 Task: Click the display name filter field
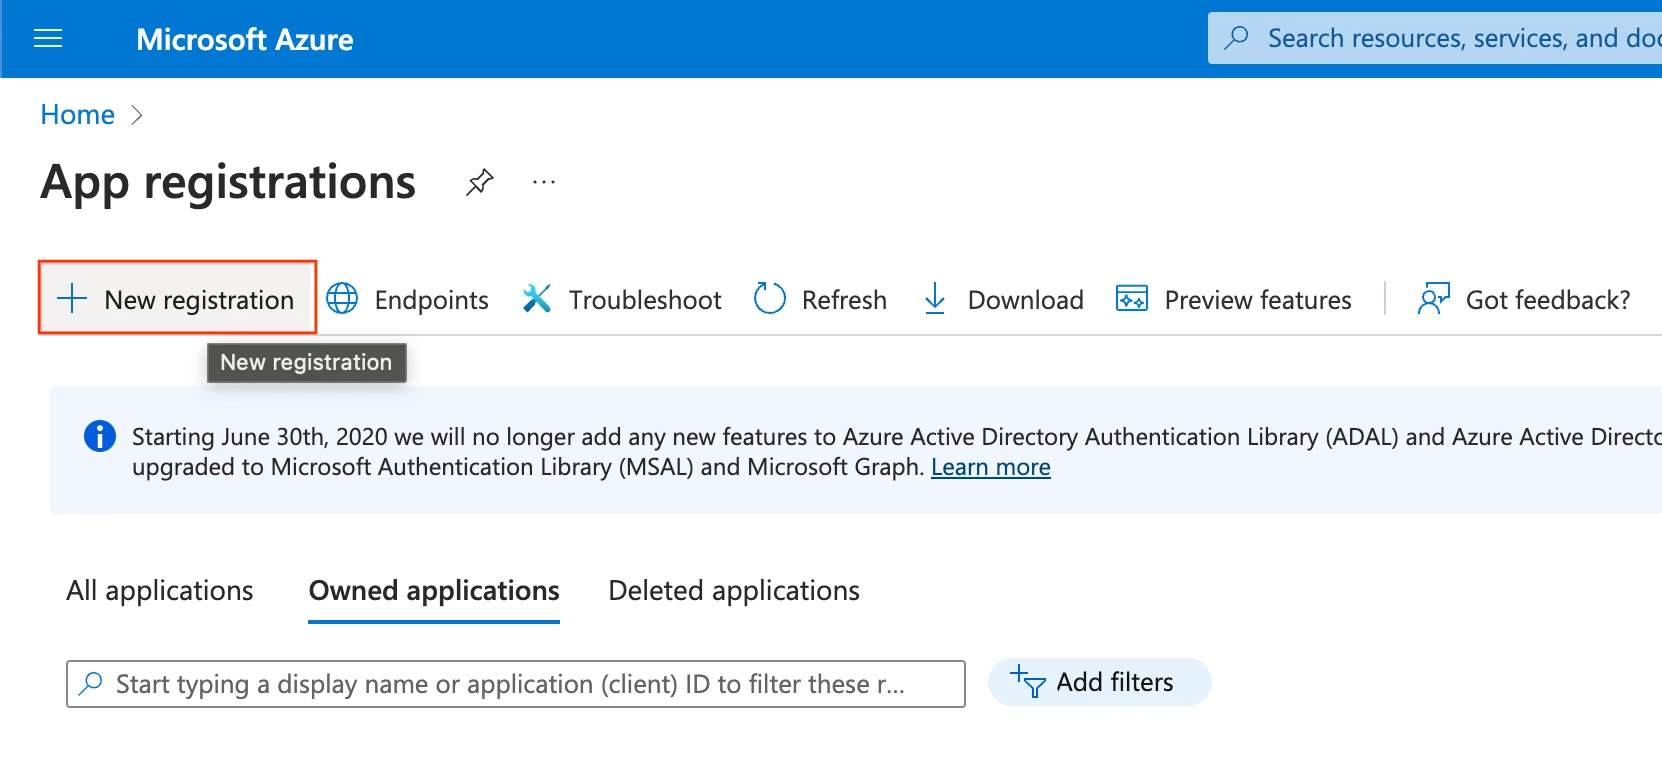tap(516, 684)
